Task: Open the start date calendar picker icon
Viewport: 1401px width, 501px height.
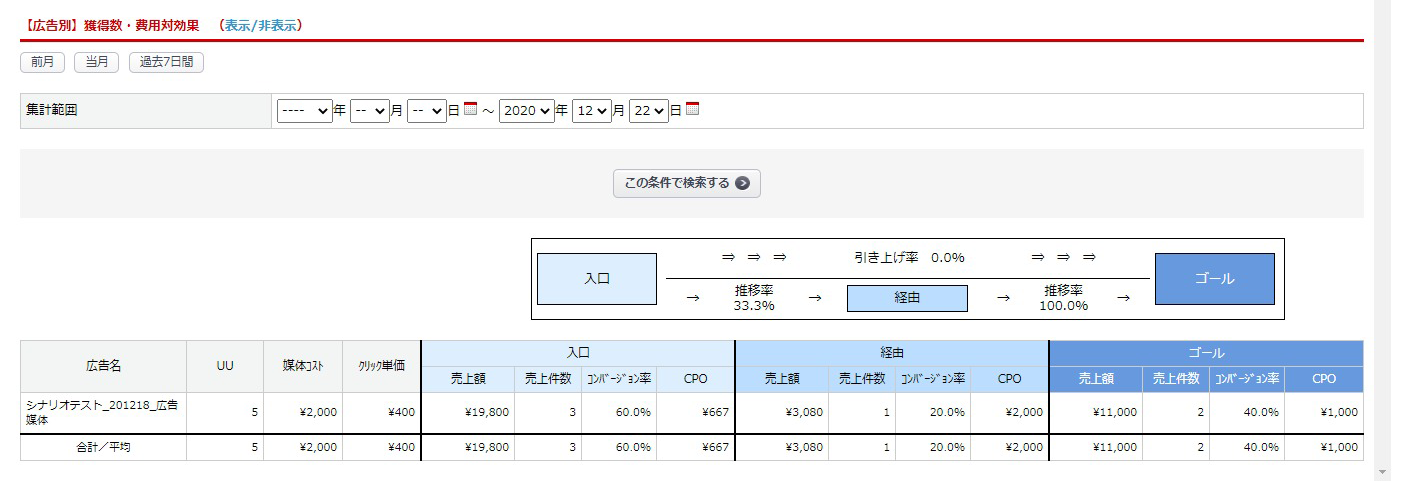Action: click(x=470, y=110)
